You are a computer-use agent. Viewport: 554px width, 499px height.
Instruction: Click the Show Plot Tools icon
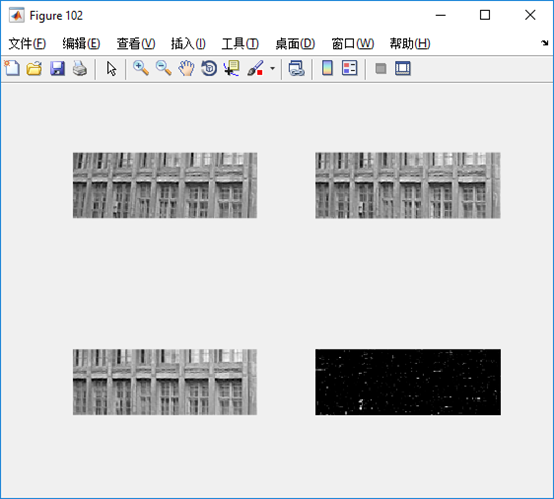pyautogui.click(x=403, y=68)
